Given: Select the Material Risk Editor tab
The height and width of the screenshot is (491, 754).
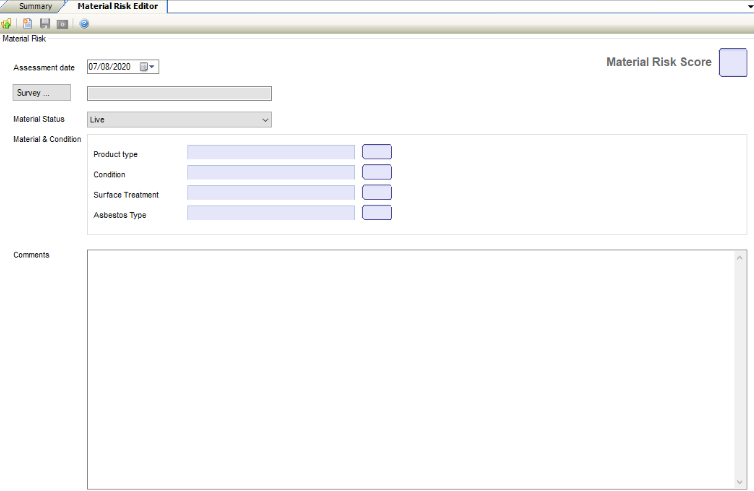Looking at the screenshot, I should [117, 6].
